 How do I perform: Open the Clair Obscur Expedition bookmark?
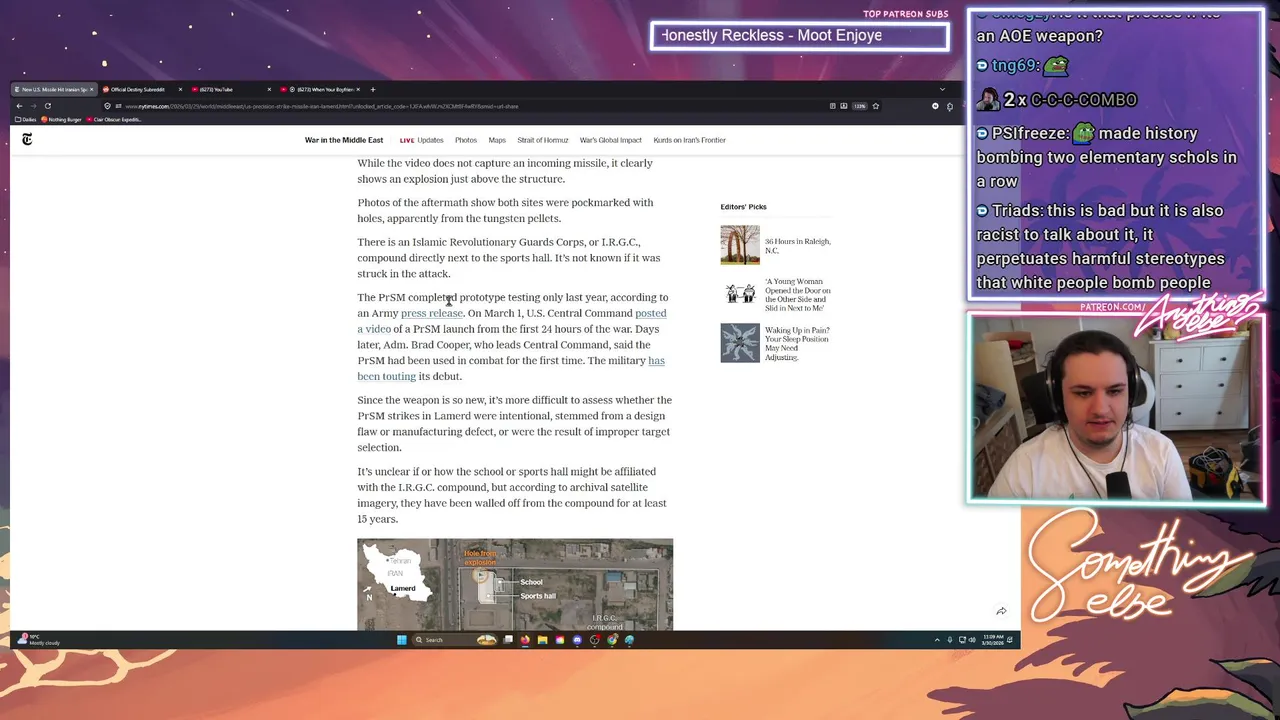(114, 120)
